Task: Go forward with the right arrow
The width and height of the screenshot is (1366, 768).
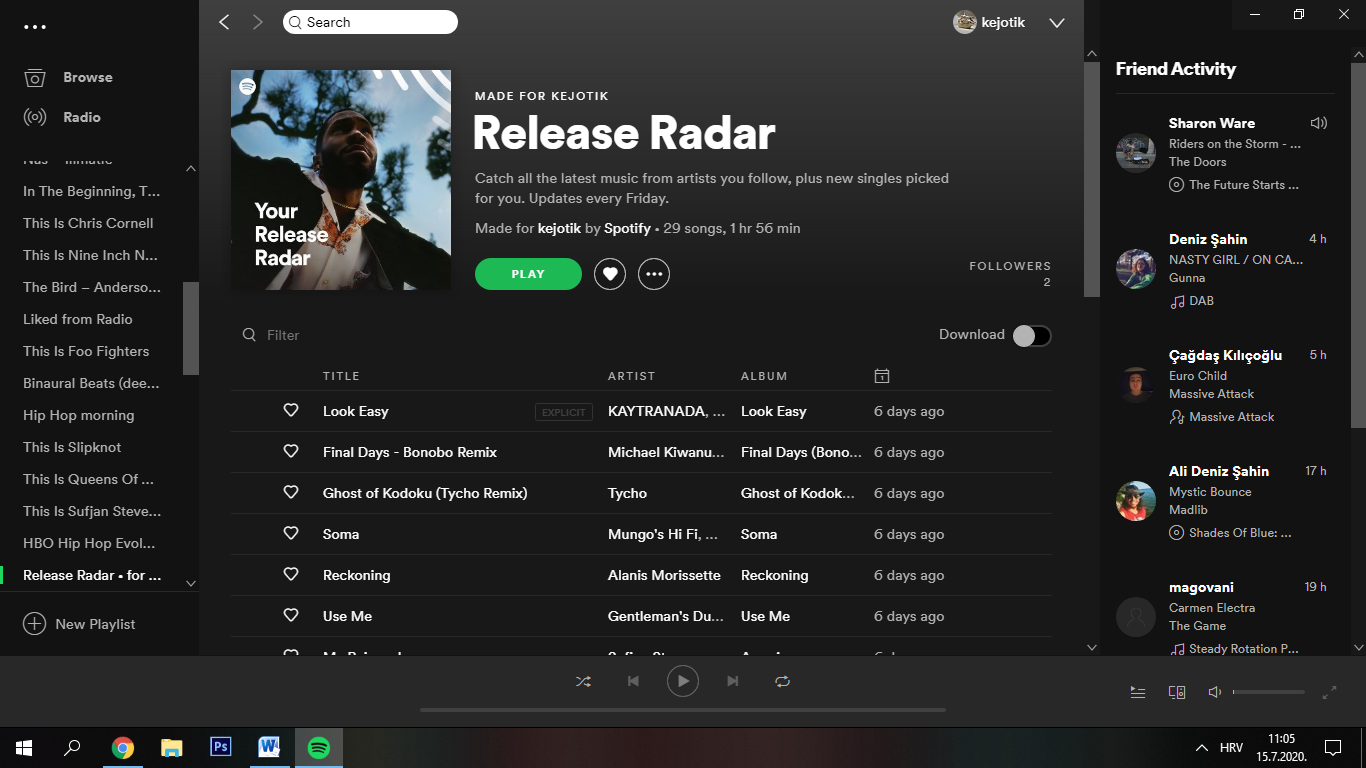Action: coord(258,22)
